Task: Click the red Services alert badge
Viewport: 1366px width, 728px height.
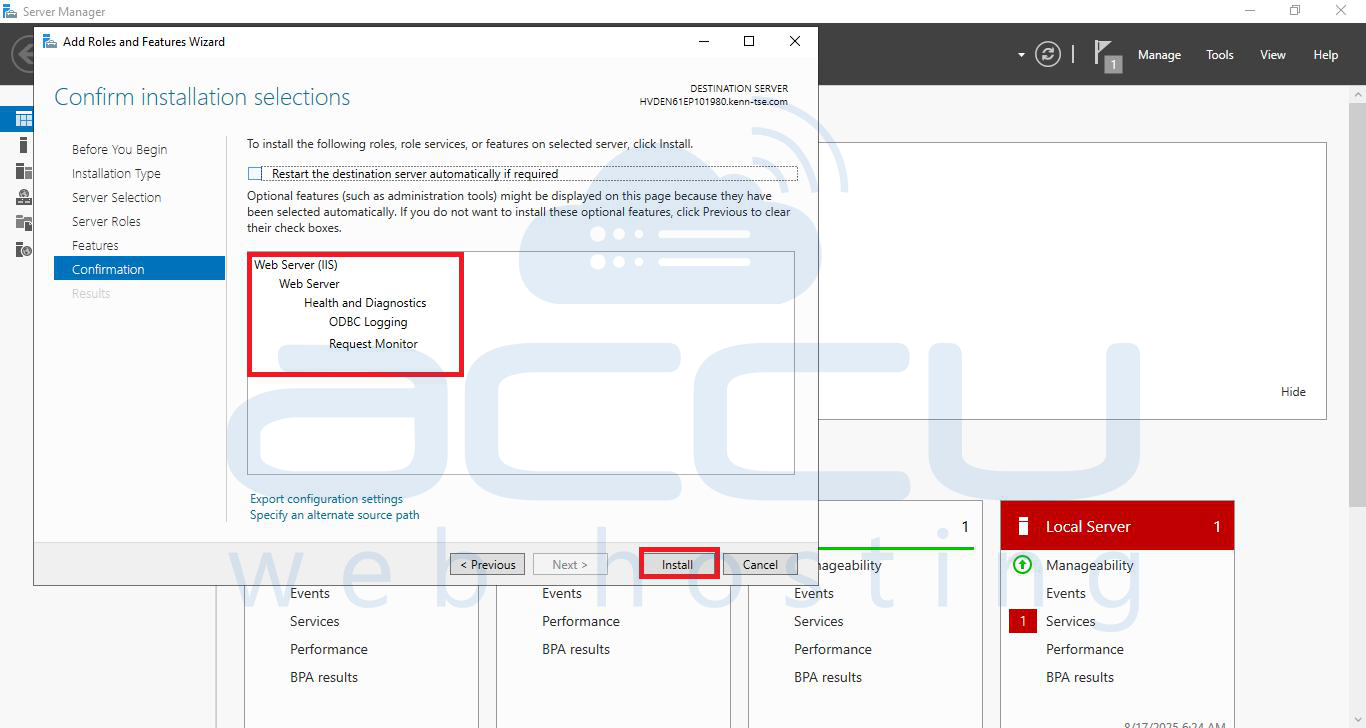Action: 1022,621
